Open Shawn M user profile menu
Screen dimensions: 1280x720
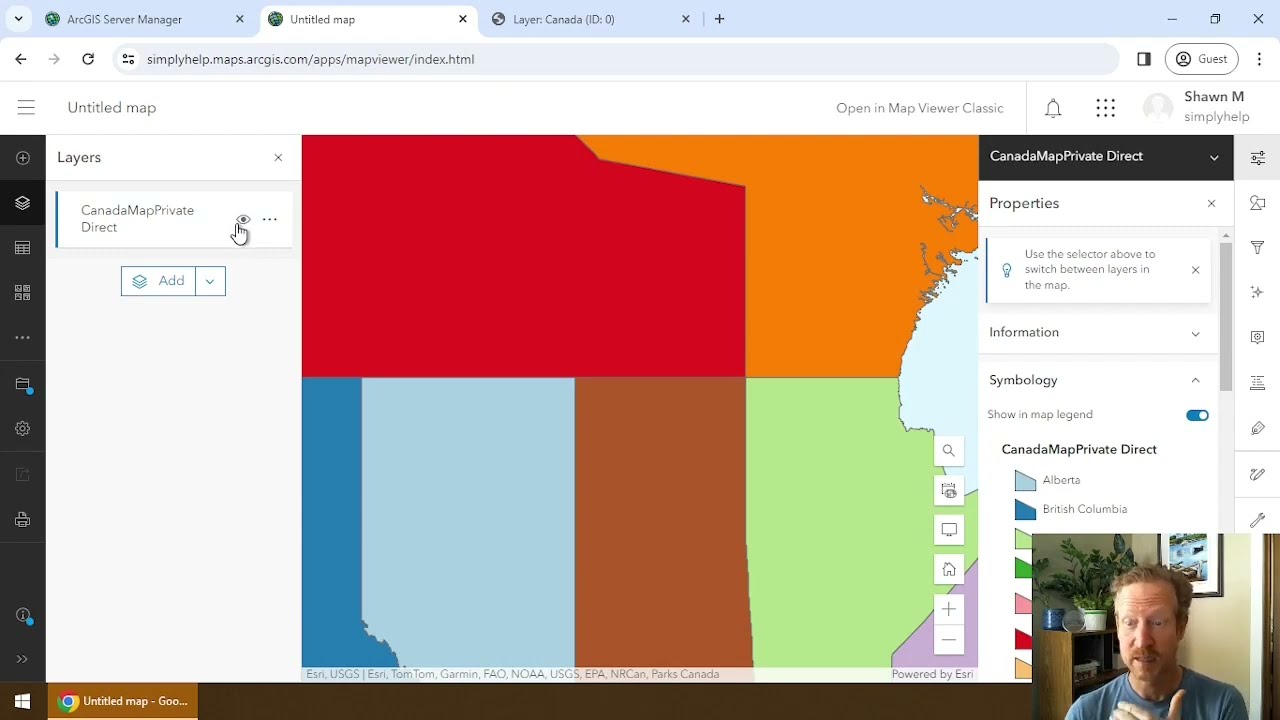1196,107
